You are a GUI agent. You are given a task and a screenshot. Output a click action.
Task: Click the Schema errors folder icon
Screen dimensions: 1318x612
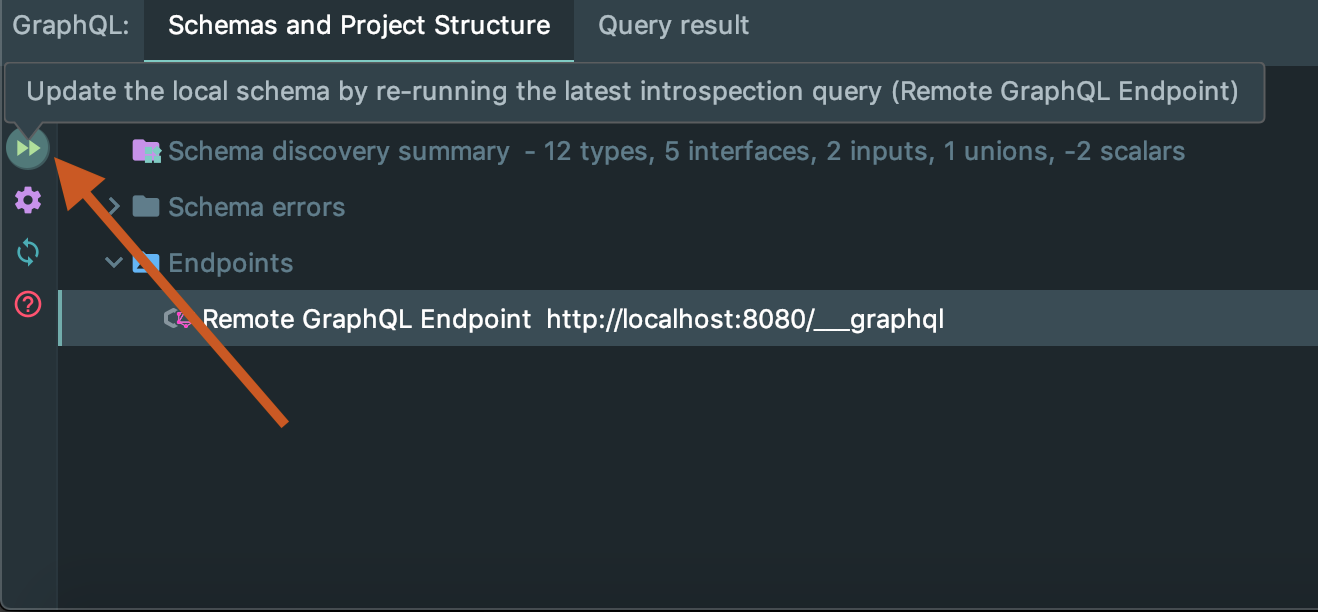pos(146,207)
